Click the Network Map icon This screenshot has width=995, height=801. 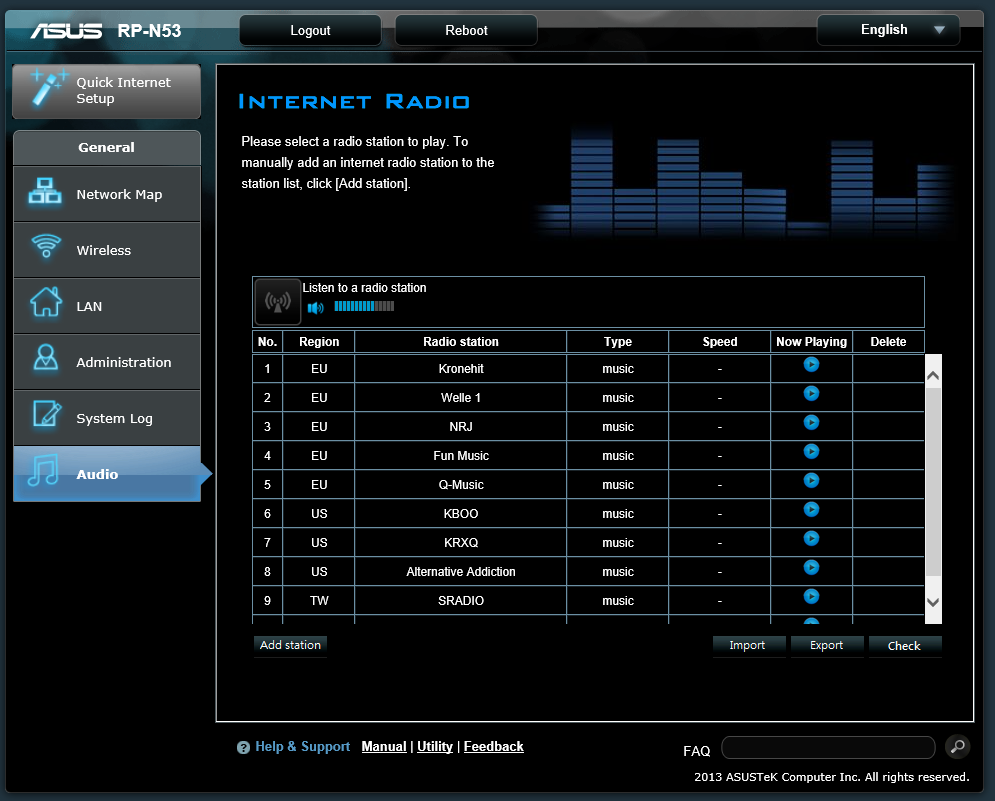pyautogui.click(x=45, y=191)
